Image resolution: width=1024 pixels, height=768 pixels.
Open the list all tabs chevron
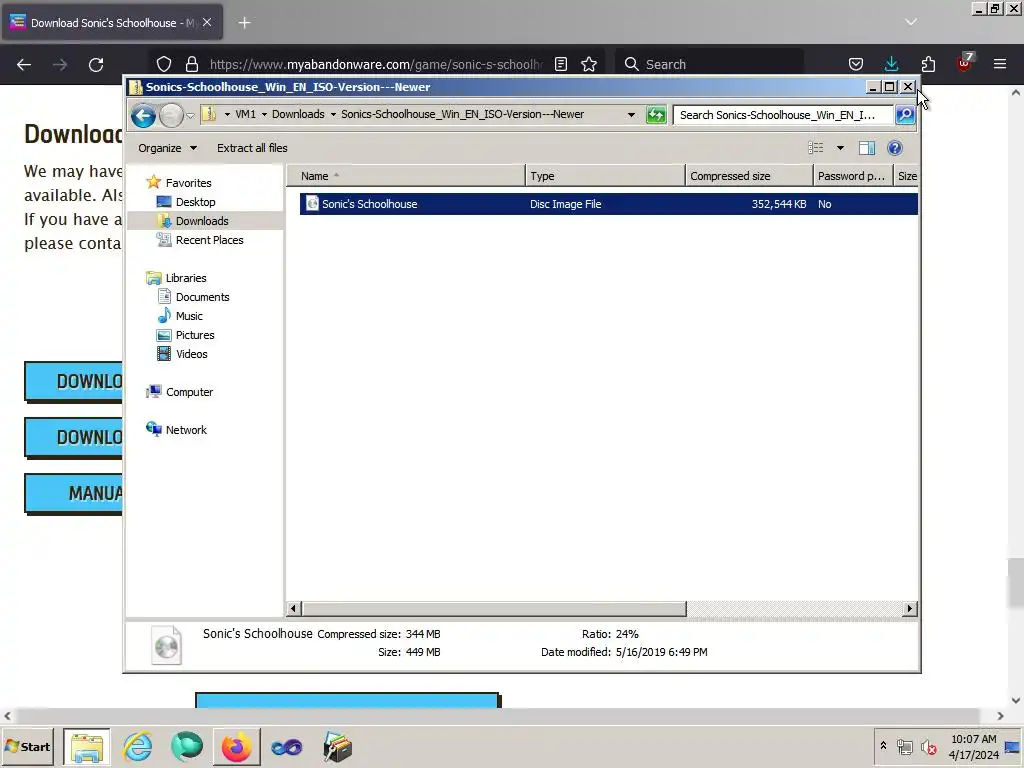pos(911,22)
